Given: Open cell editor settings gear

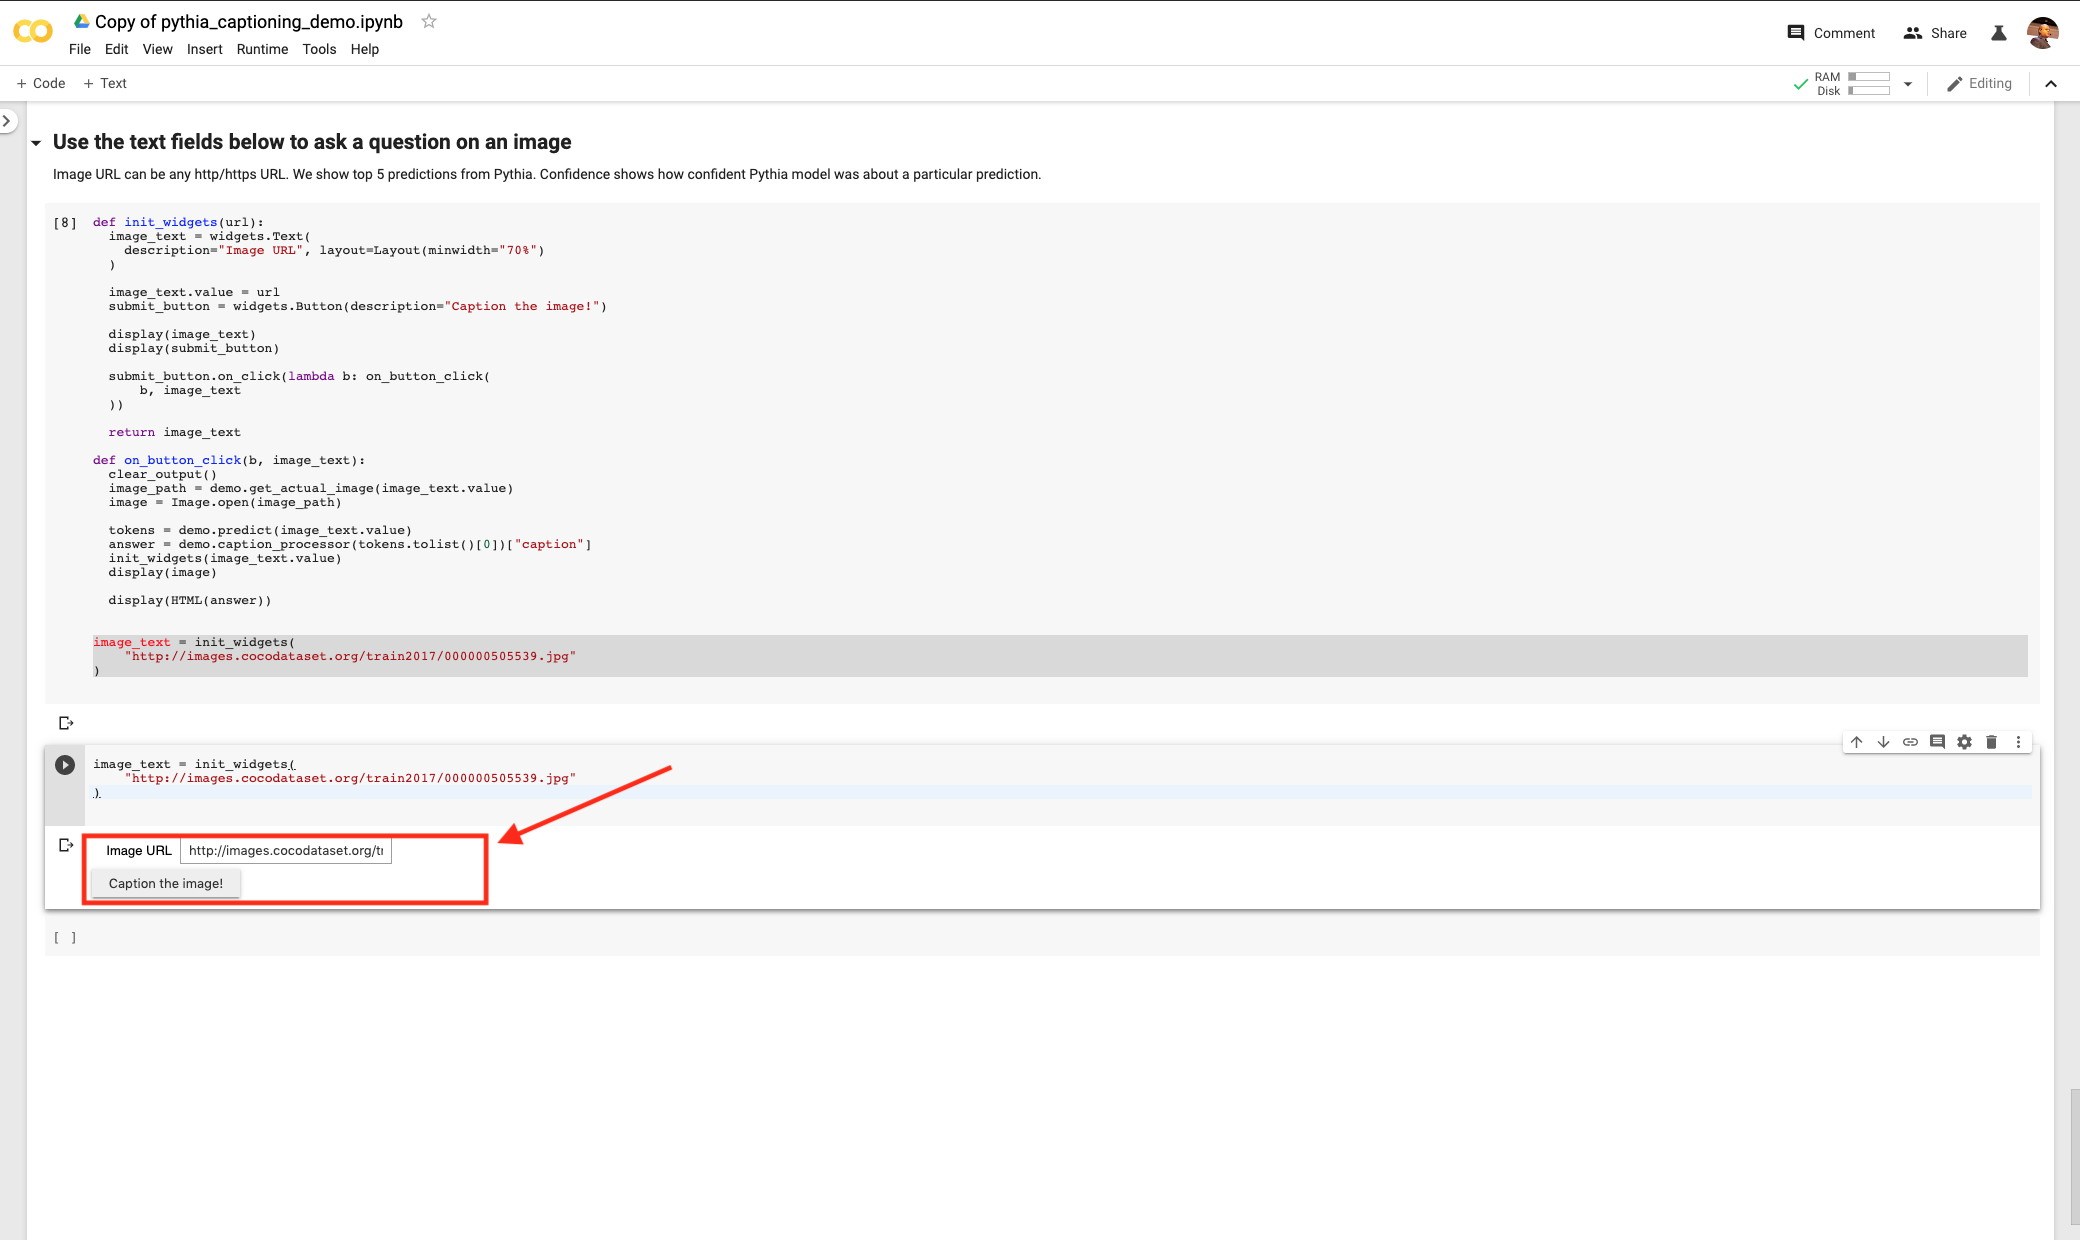Looking at the screenshot, I should (x=1964, y=742).
